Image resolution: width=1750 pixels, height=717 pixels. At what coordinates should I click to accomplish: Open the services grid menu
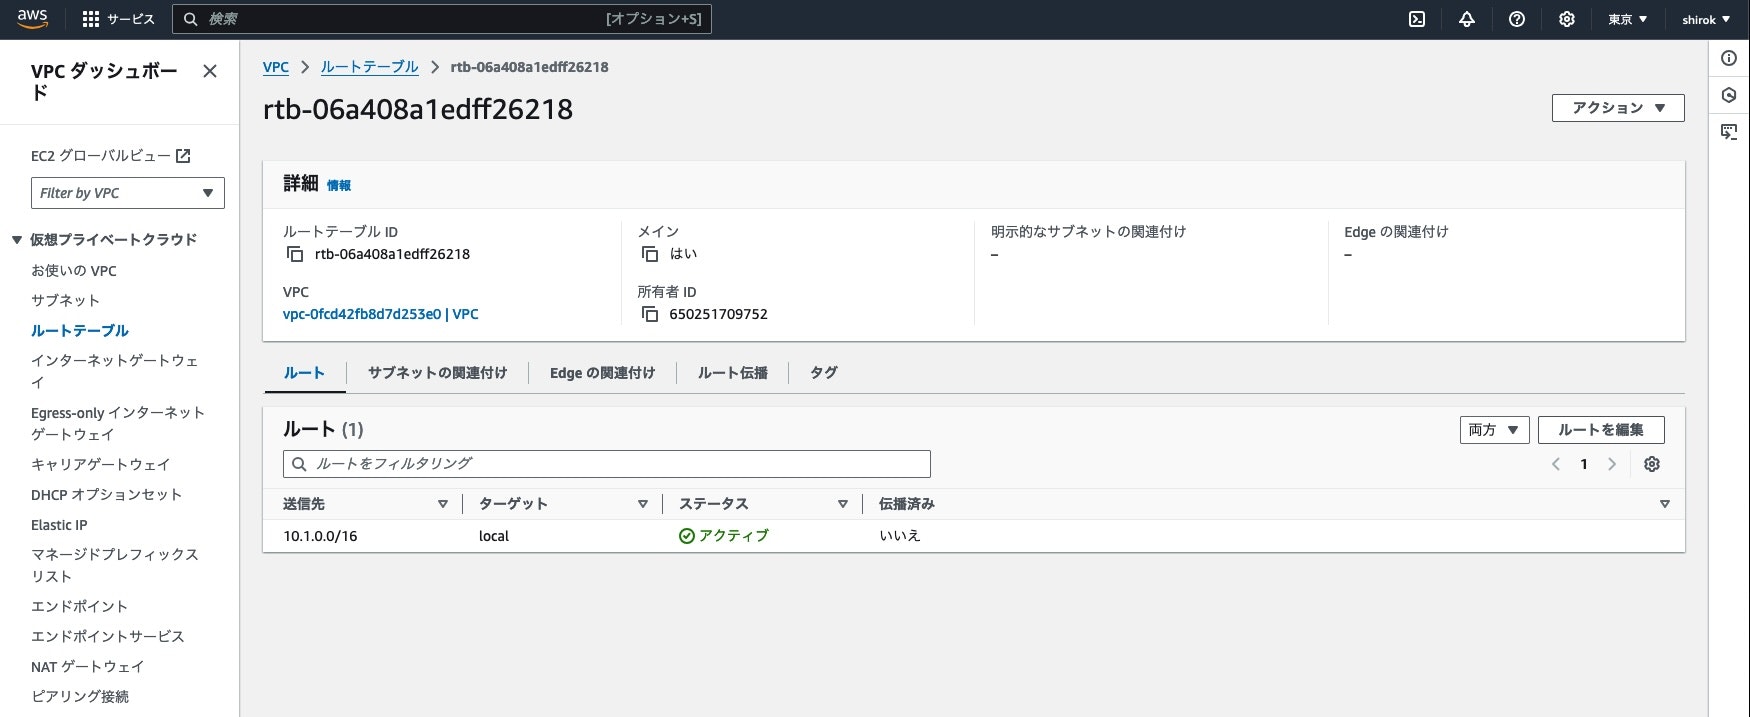[91, 19]
